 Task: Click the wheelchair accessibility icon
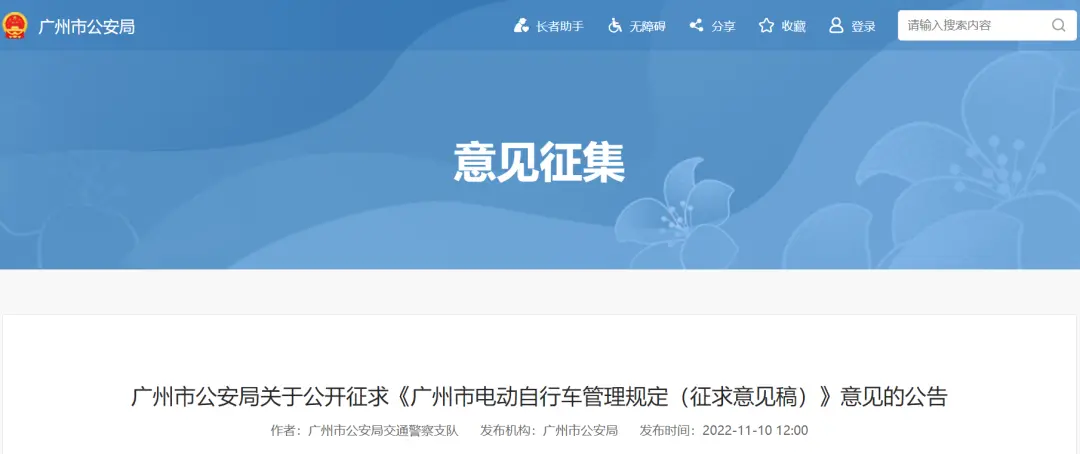click(615, 26)
